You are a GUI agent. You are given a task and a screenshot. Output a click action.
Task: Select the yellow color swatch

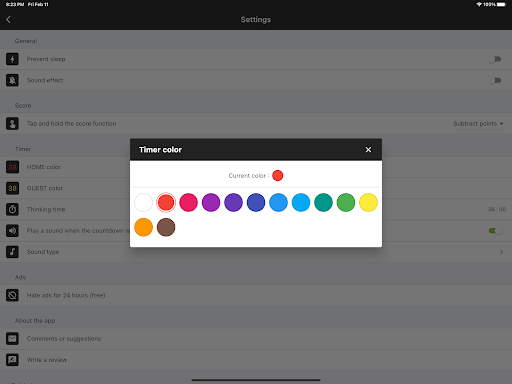(x=368, y=202)
